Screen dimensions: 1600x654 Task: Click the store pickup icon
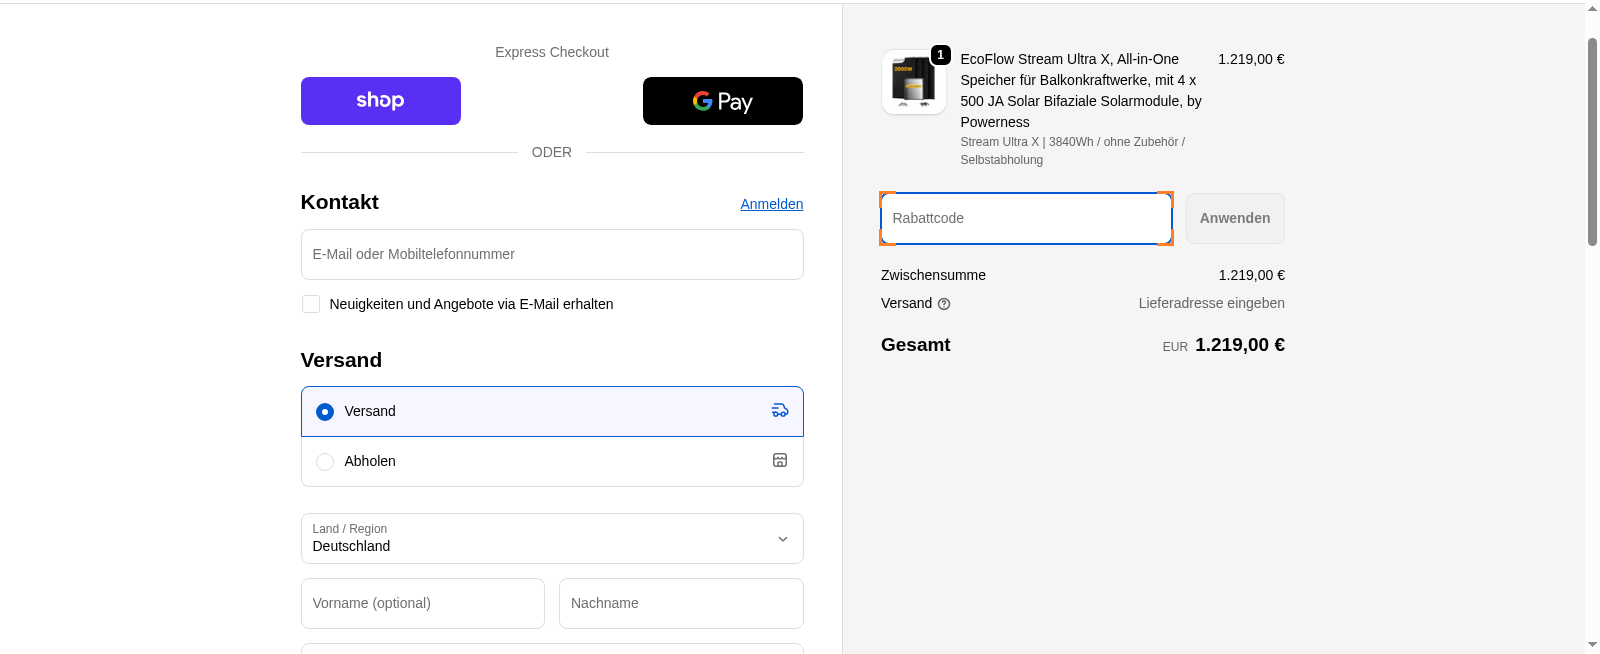(x=780, y=461)
